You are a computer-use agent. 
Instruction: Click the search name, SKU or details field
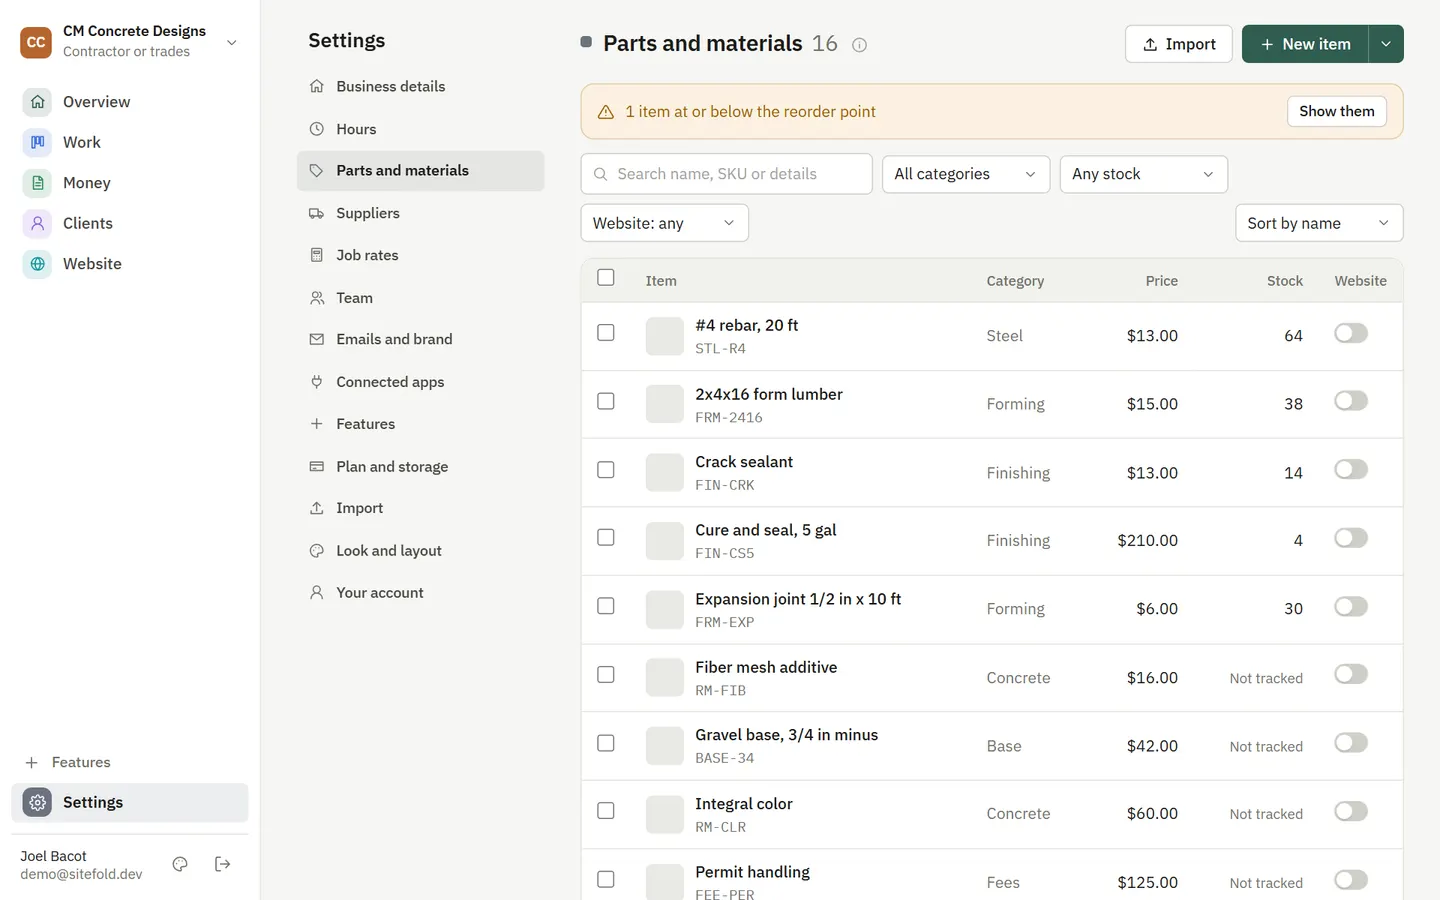pyautogui.click(x=727, y=174)
